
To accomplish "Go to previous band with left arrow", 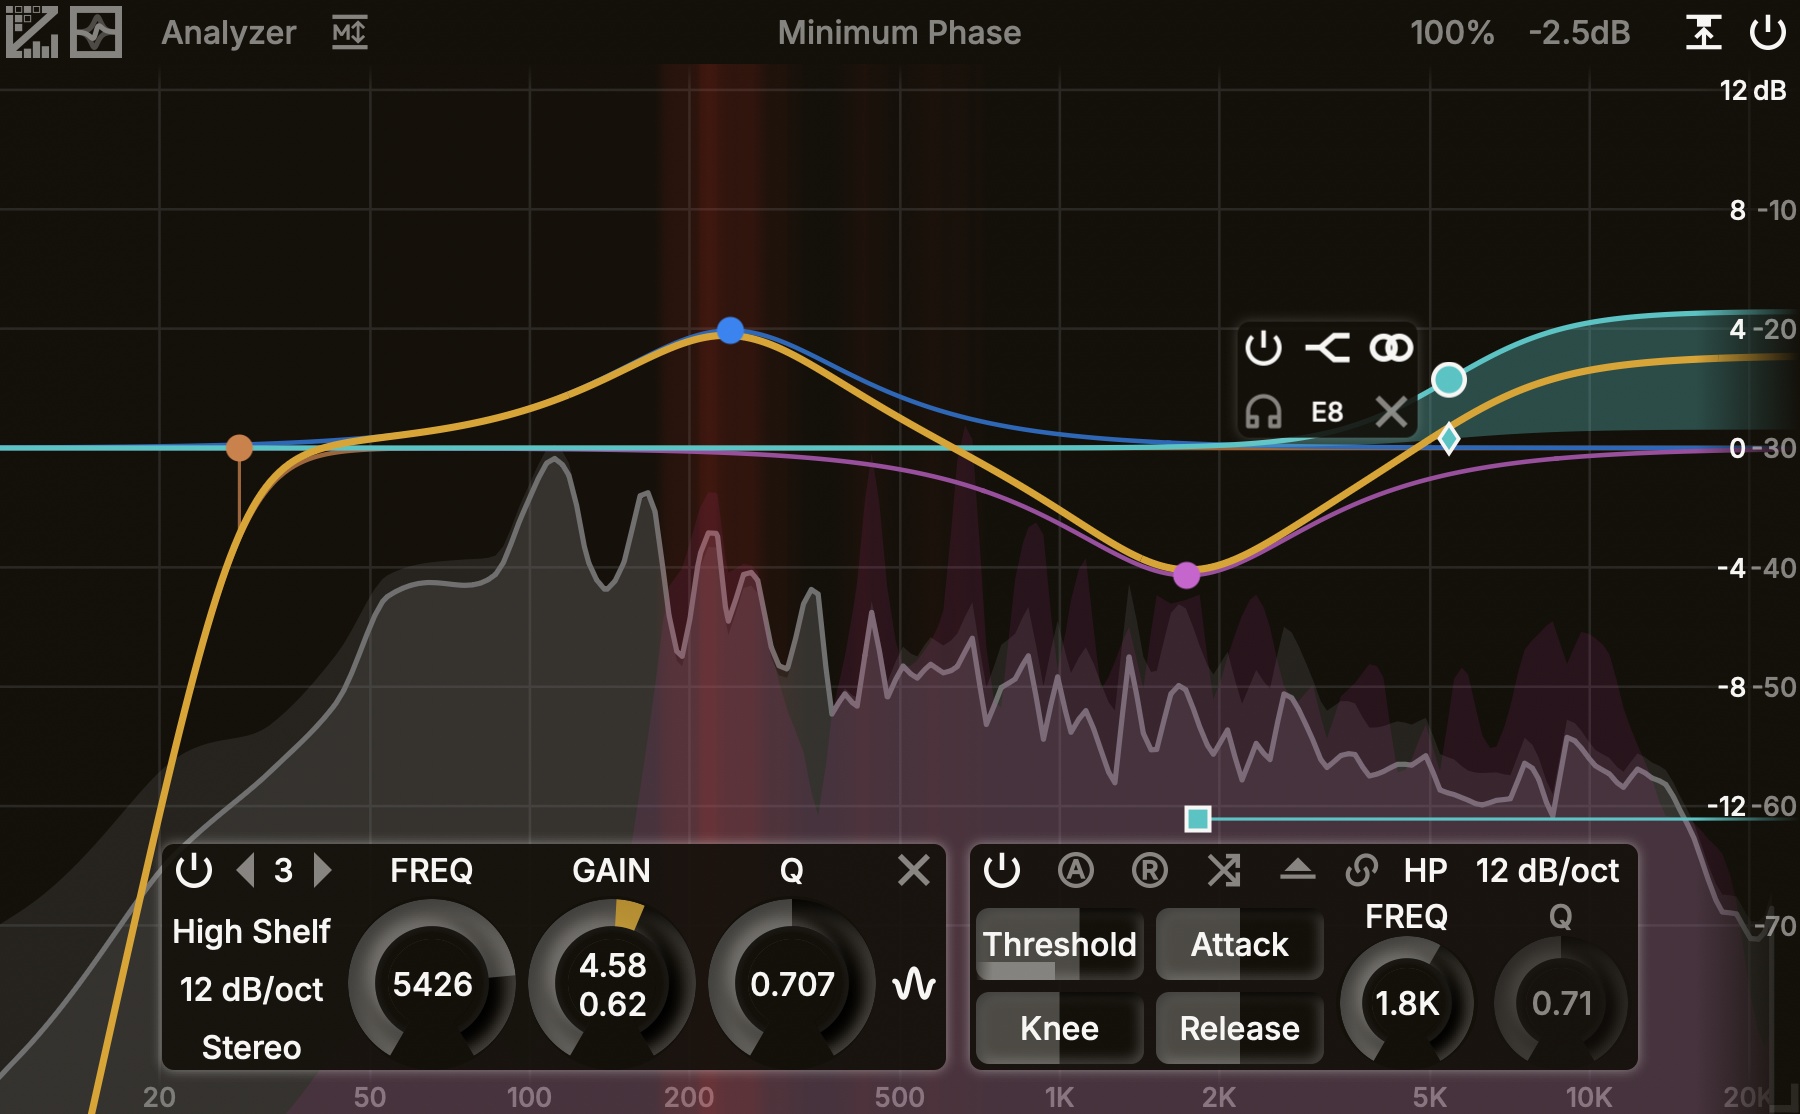I will tap(246, 870).
